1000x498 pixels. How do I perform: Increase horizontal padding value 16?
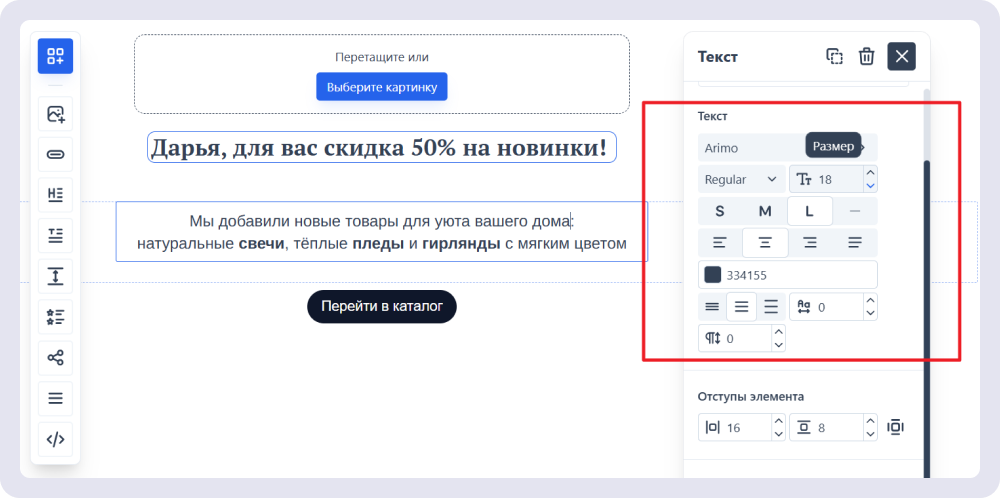tap(778, 421)
